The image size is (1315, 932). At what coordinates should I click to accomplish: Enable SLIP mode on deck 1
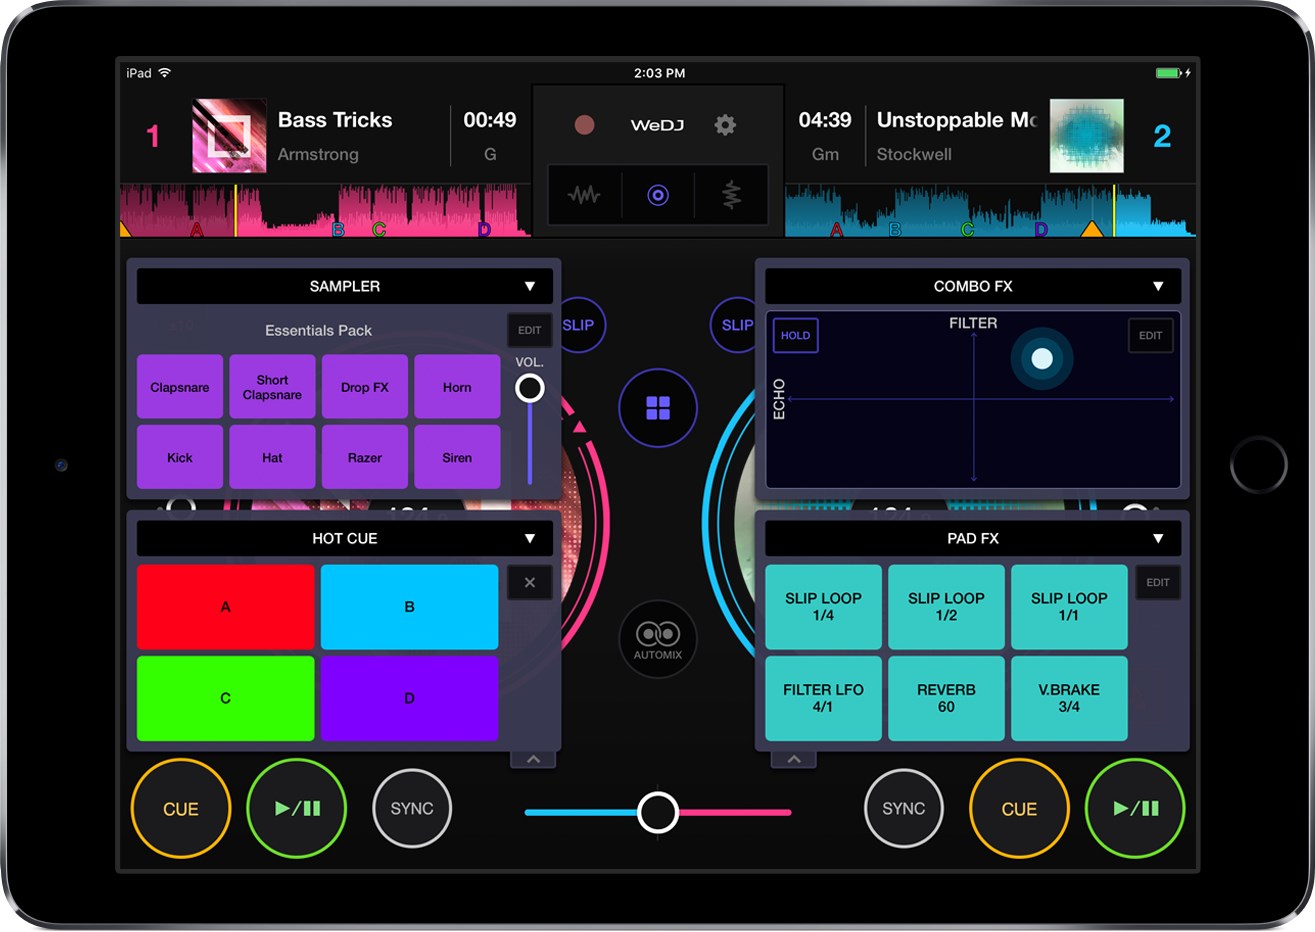click(579, 325)
